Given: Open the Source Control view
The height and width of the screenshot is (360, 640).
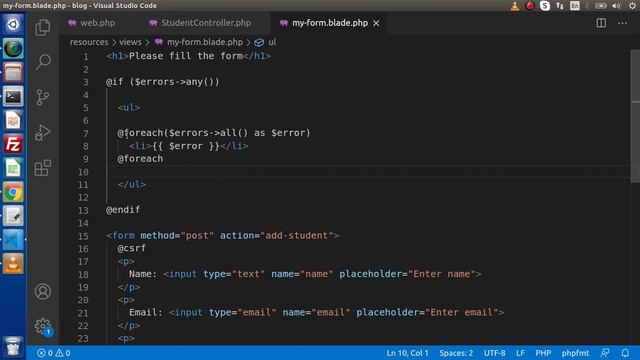Looking at the screenshot, I should (43, 97).
